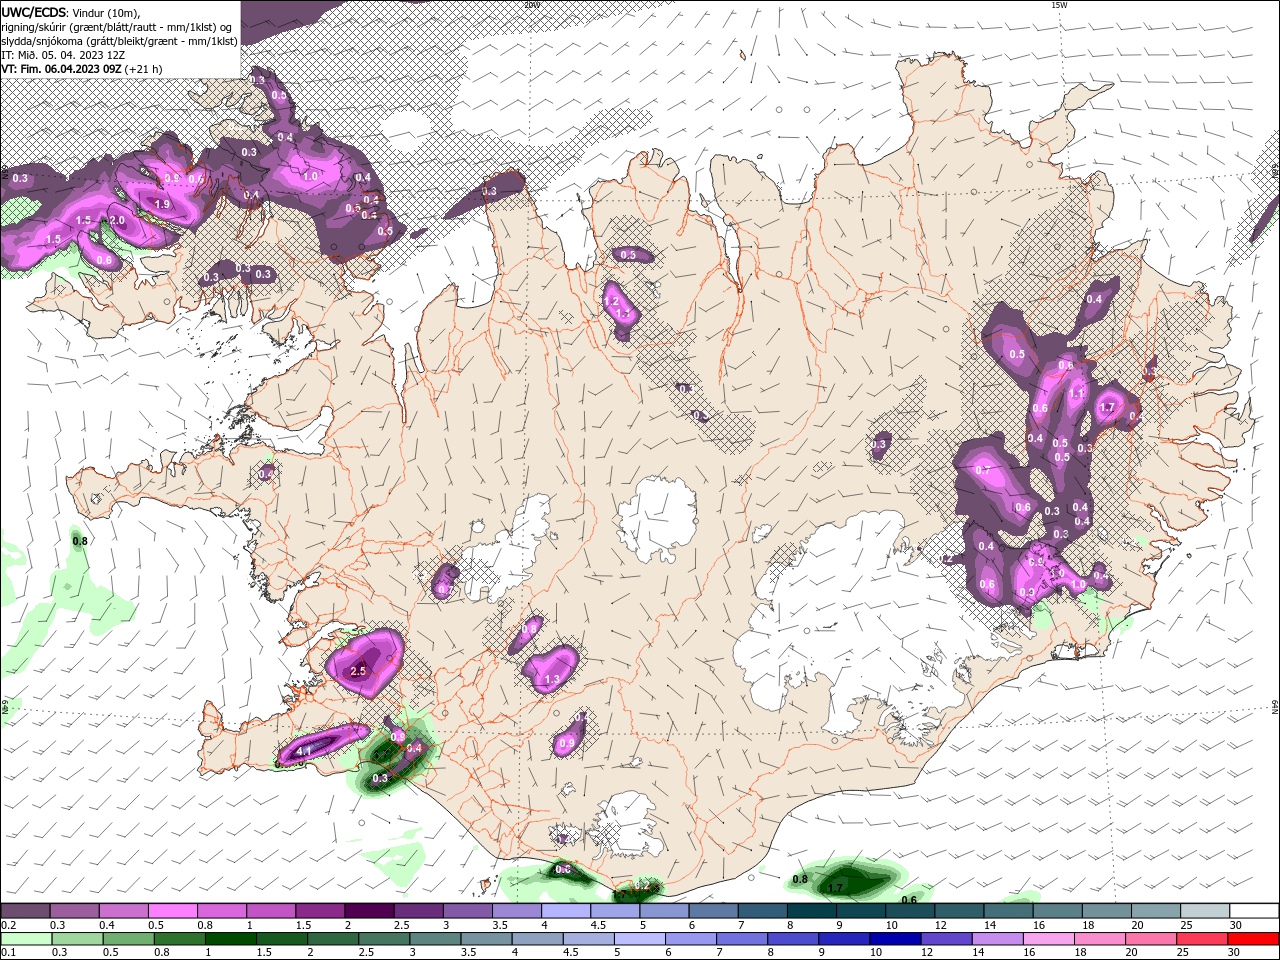Click the round white Hofsjökull glacier in central Iceland
The height and width of the screenshot is (960, 1280).
coord(657,517)
